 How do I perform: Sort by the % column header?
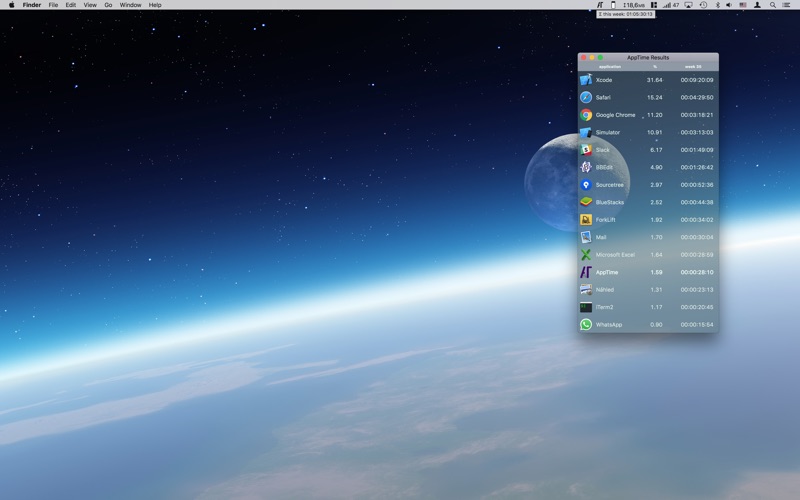(655, 66)
